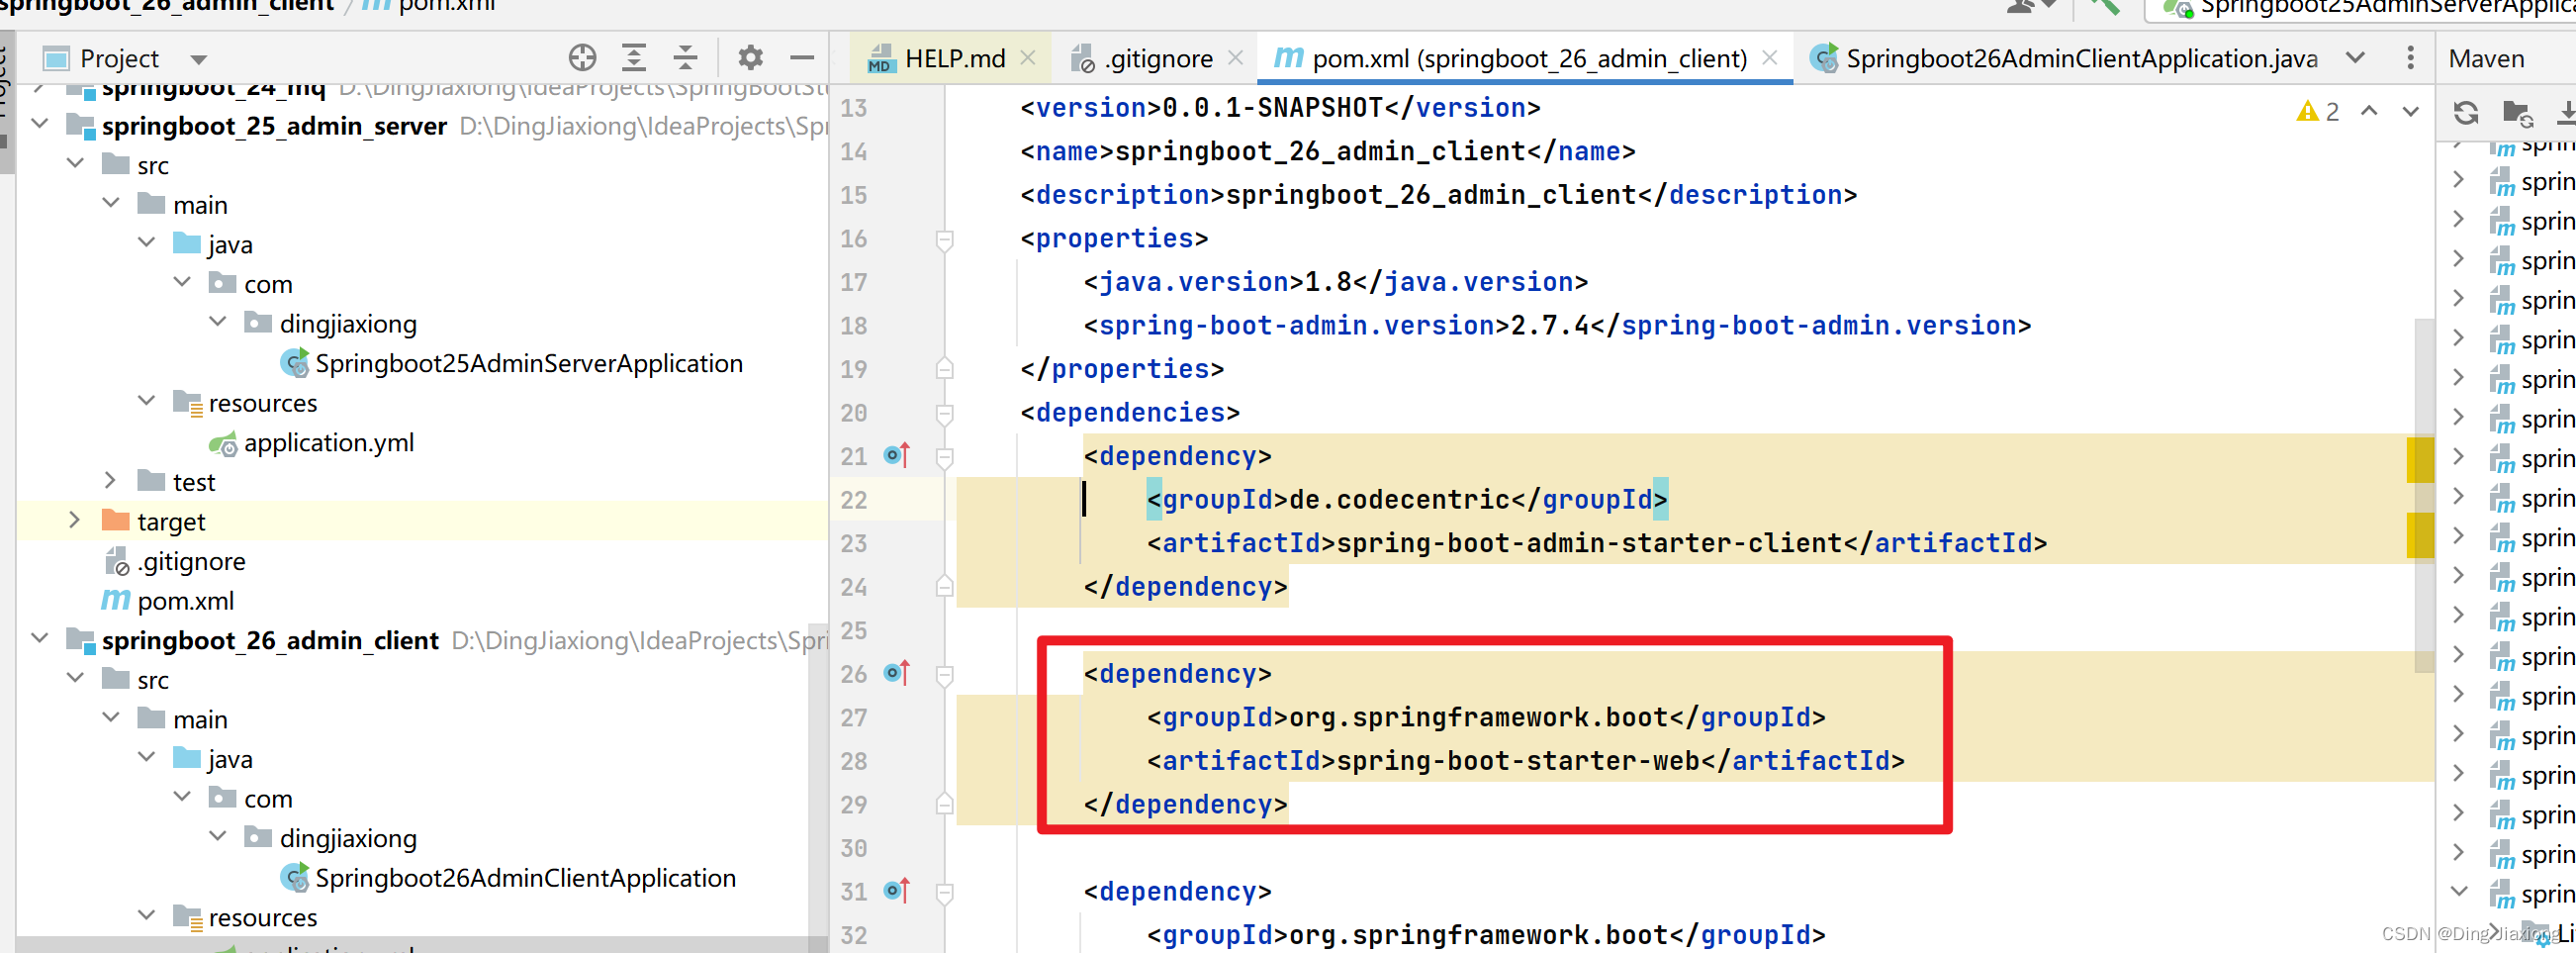
Task: Click spring-boot-starter-web artifactId text
Action: point(1518,761)
